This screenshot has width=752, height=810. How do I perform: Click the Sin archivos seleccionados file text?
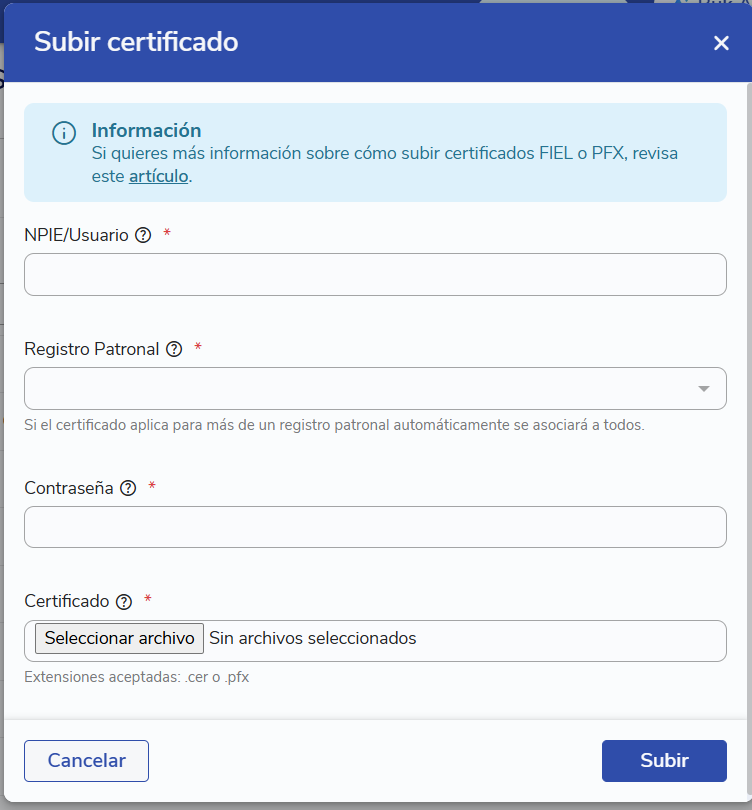[x=312, y=638]
